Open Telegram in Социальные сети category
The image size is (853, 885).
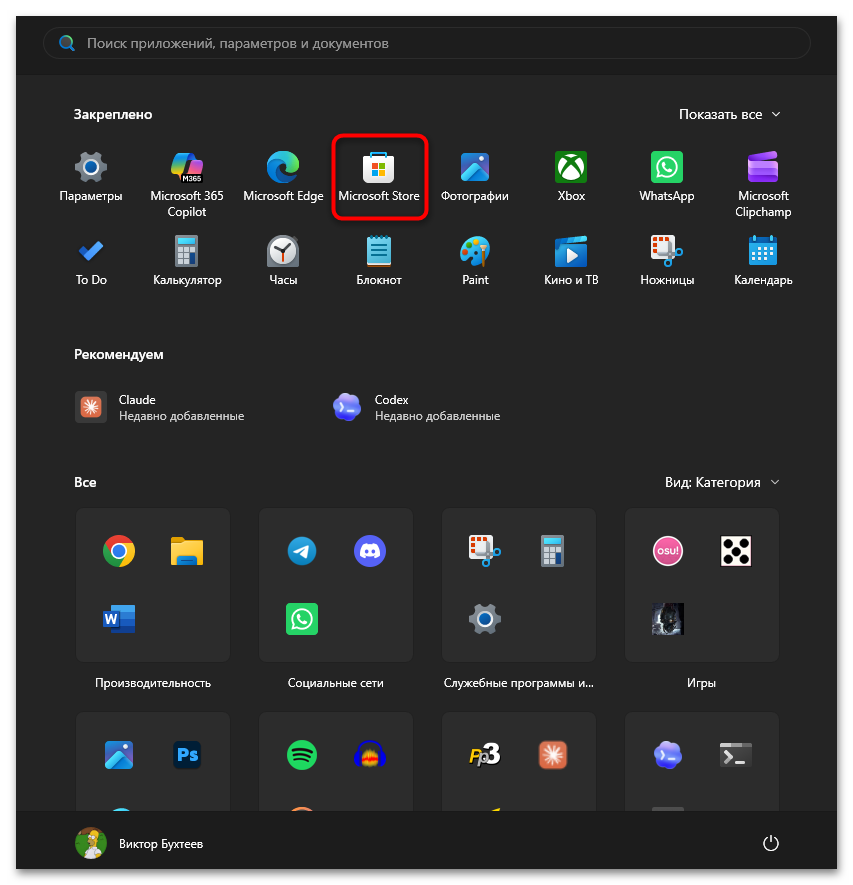tap(302, 551)
